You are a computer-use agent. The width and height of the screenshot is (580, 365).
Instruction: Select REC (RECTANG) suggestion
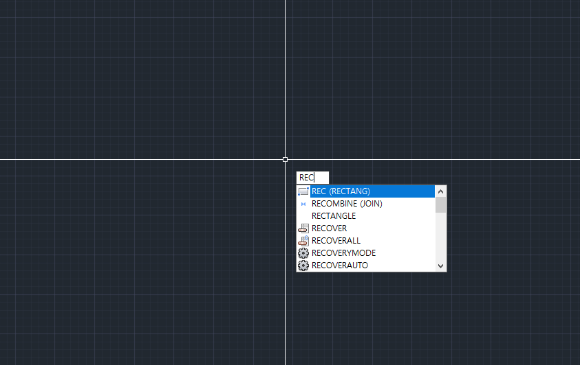pyautogui.click(x=366, y=191)
